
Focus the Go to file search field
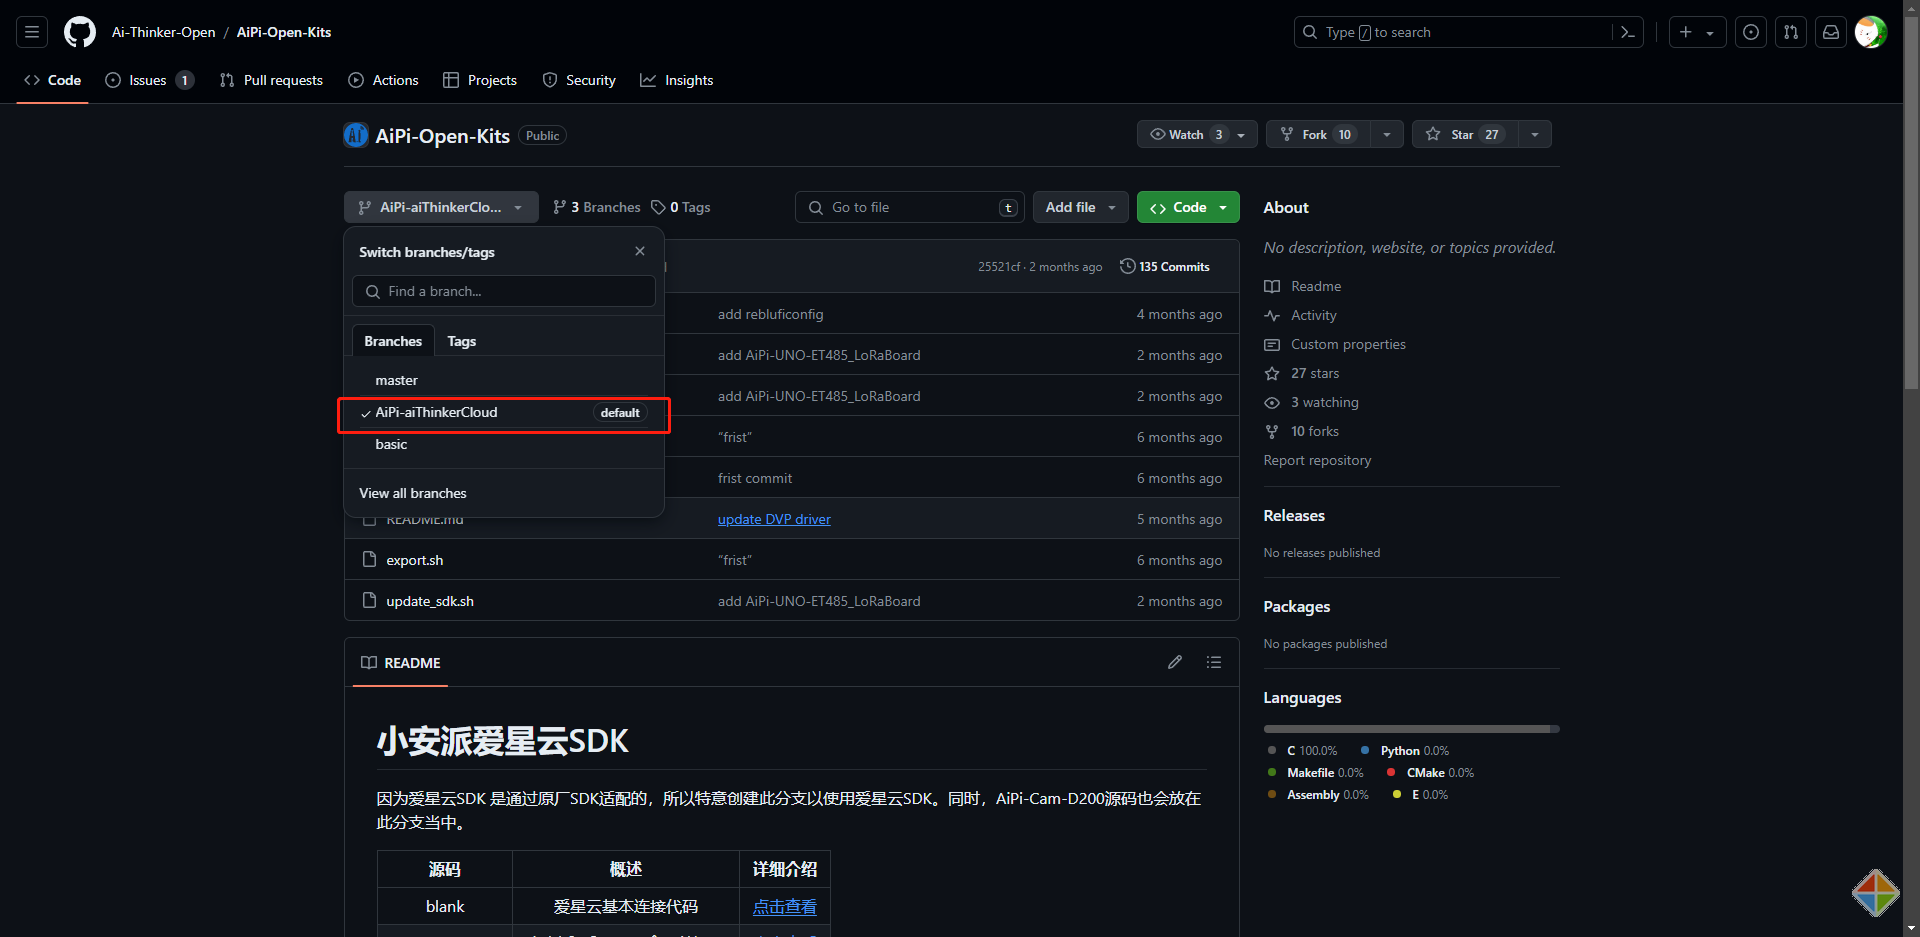pos(910,207)
